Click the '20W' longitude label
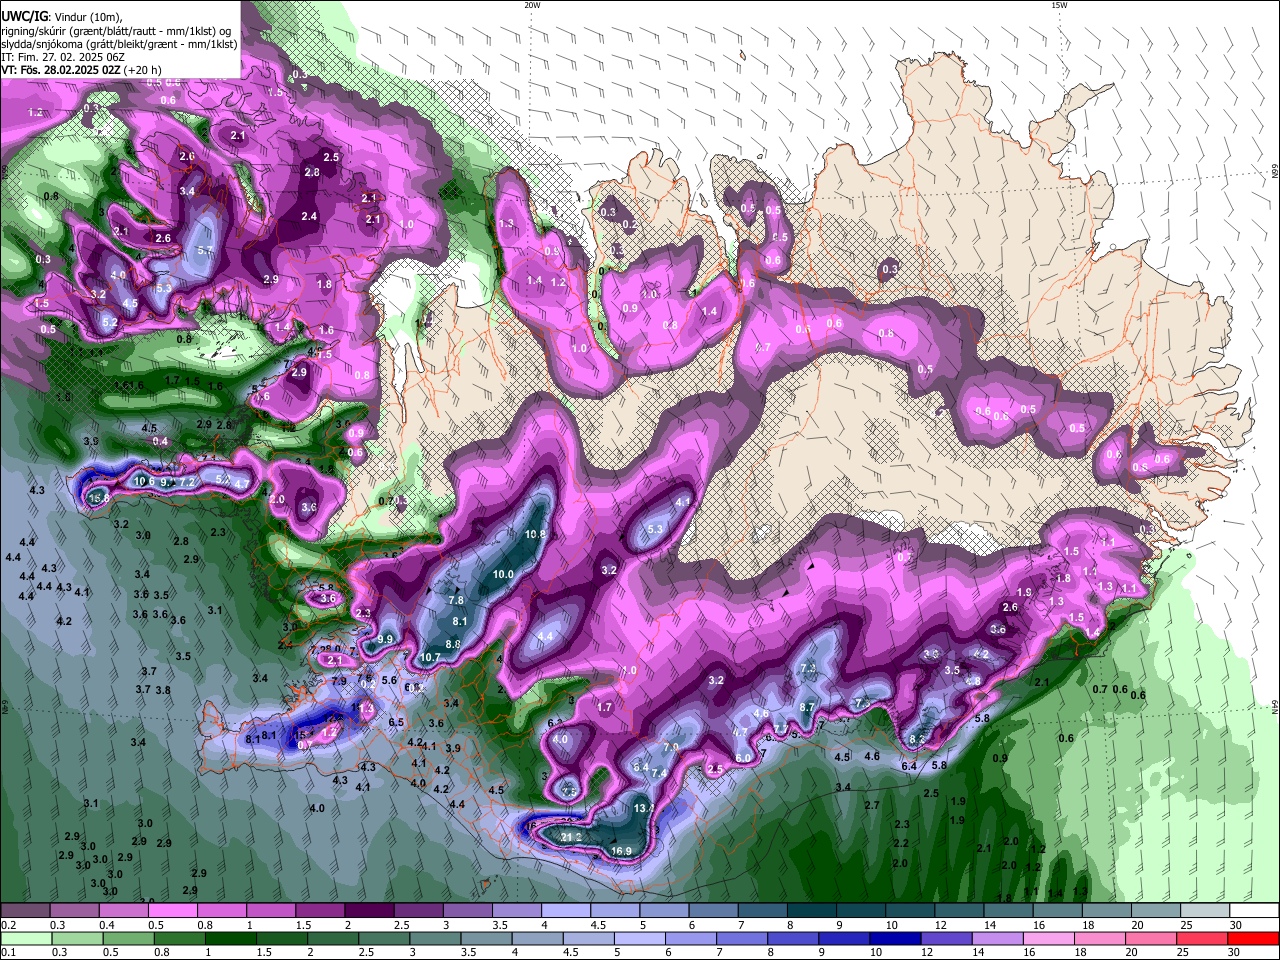1280x960 pixels. [x=532, y=5]
